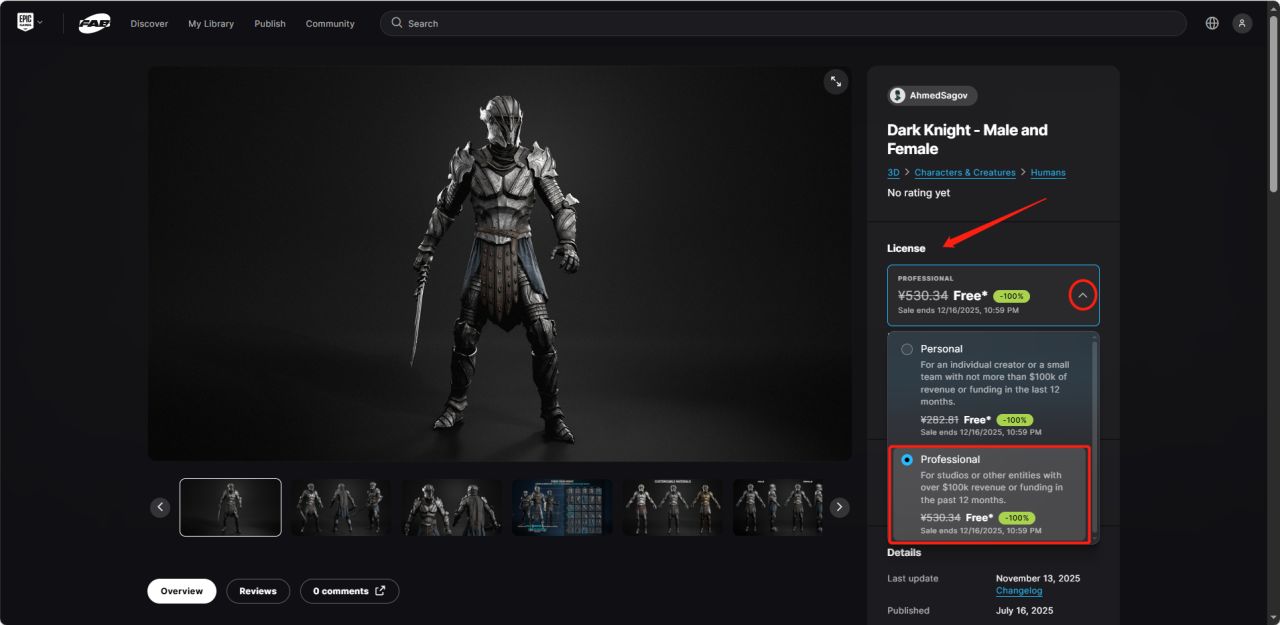Screen dimensions: 1280x625
Task: Click the Epic Games logo
Action: pyautogui.click(x=25, y=22)
